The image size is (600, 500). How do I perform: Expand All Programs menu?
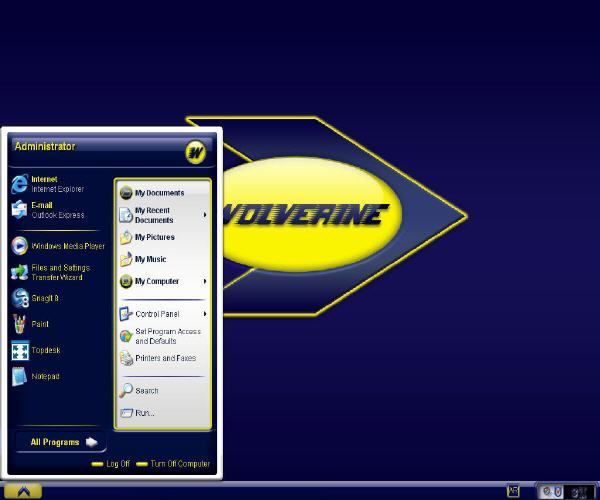click(x=61, y=442)
